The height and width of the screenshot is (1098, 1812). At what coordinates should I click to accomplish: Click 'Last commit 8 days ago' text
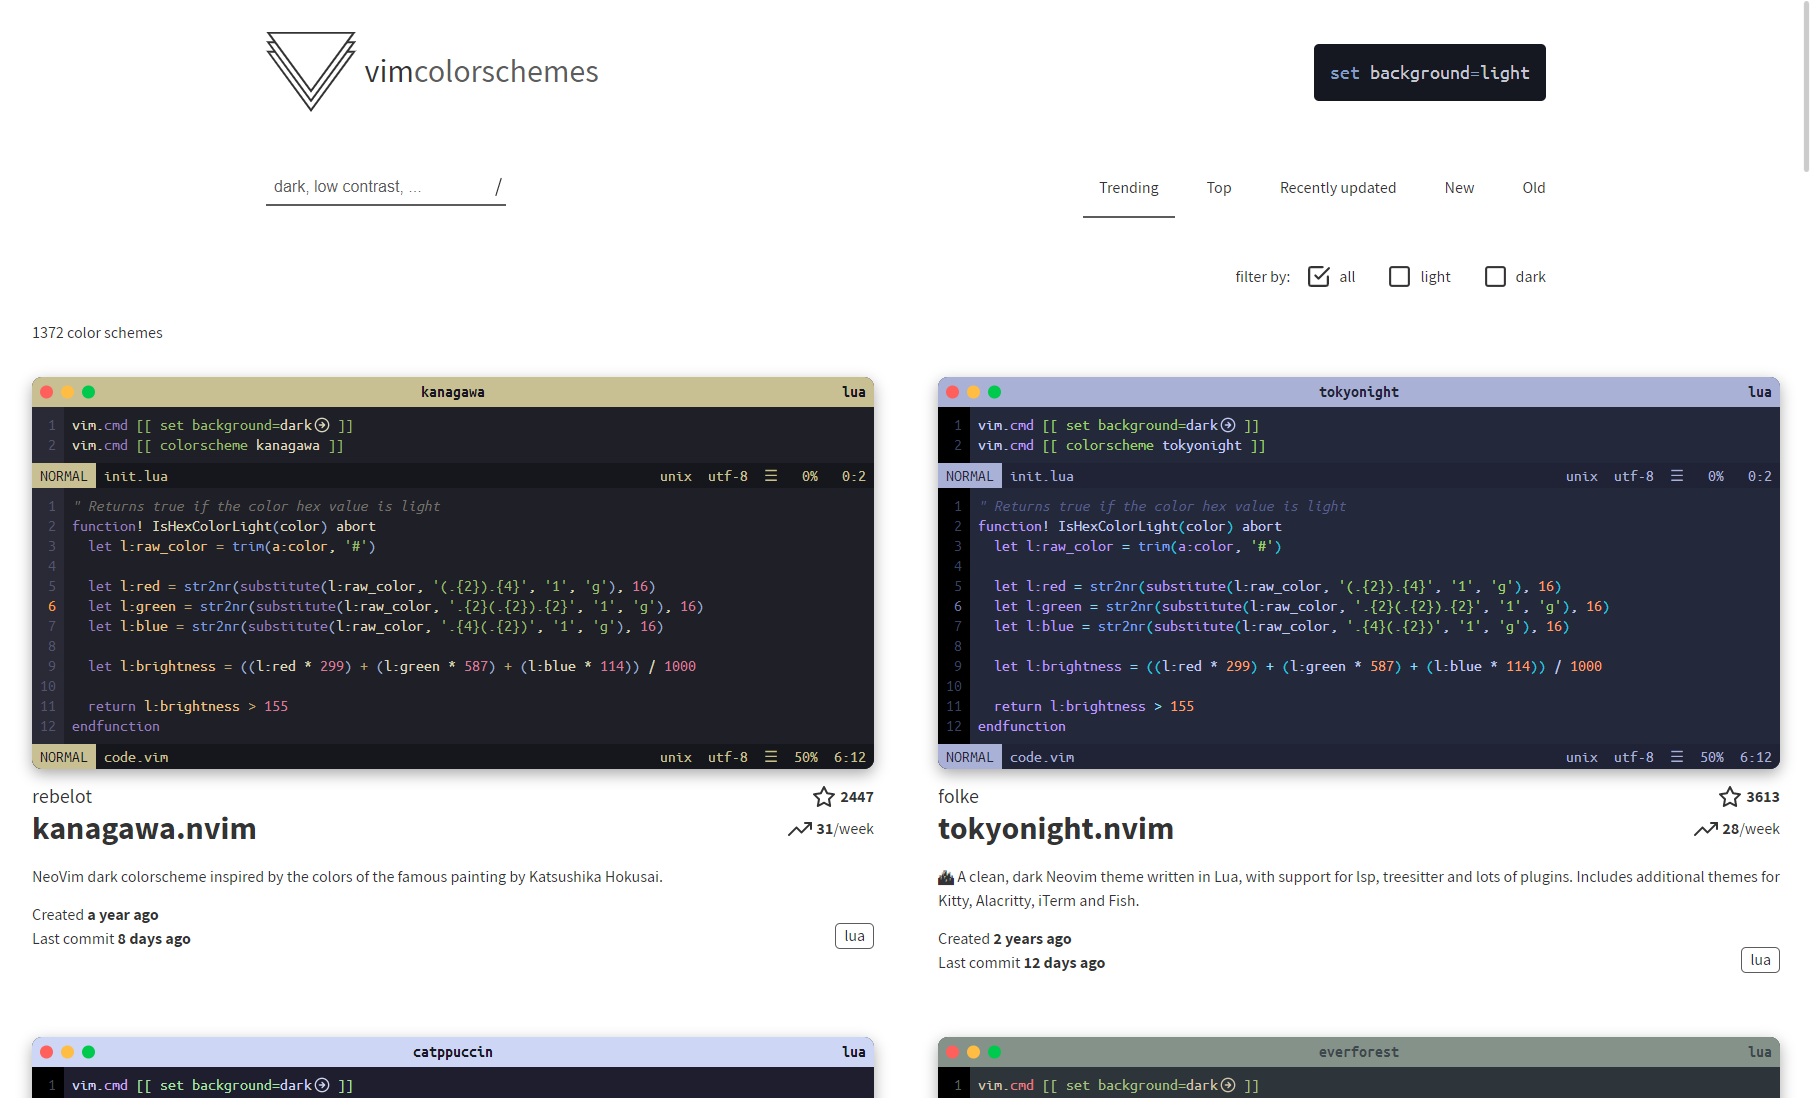[111, 939]
